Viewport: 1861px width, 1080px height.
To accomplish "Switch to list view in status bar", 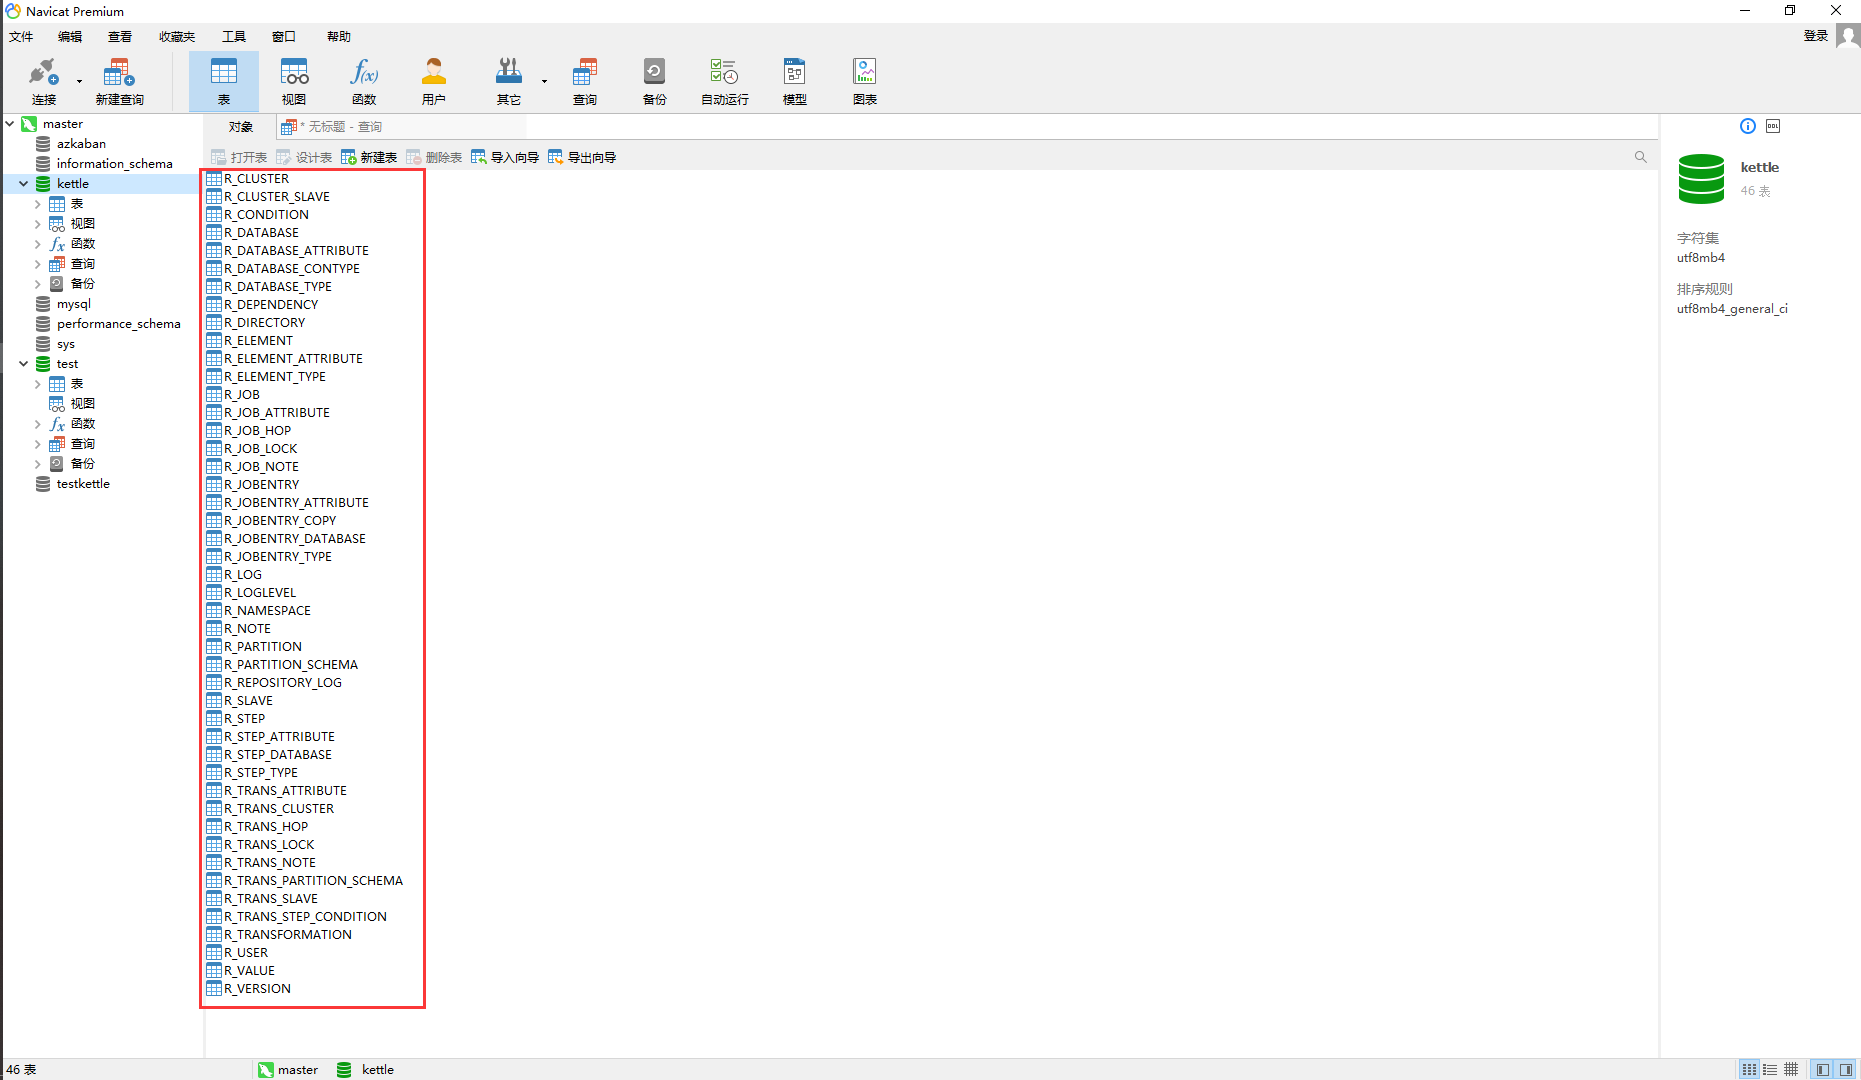I will tap(1770, 1069).
